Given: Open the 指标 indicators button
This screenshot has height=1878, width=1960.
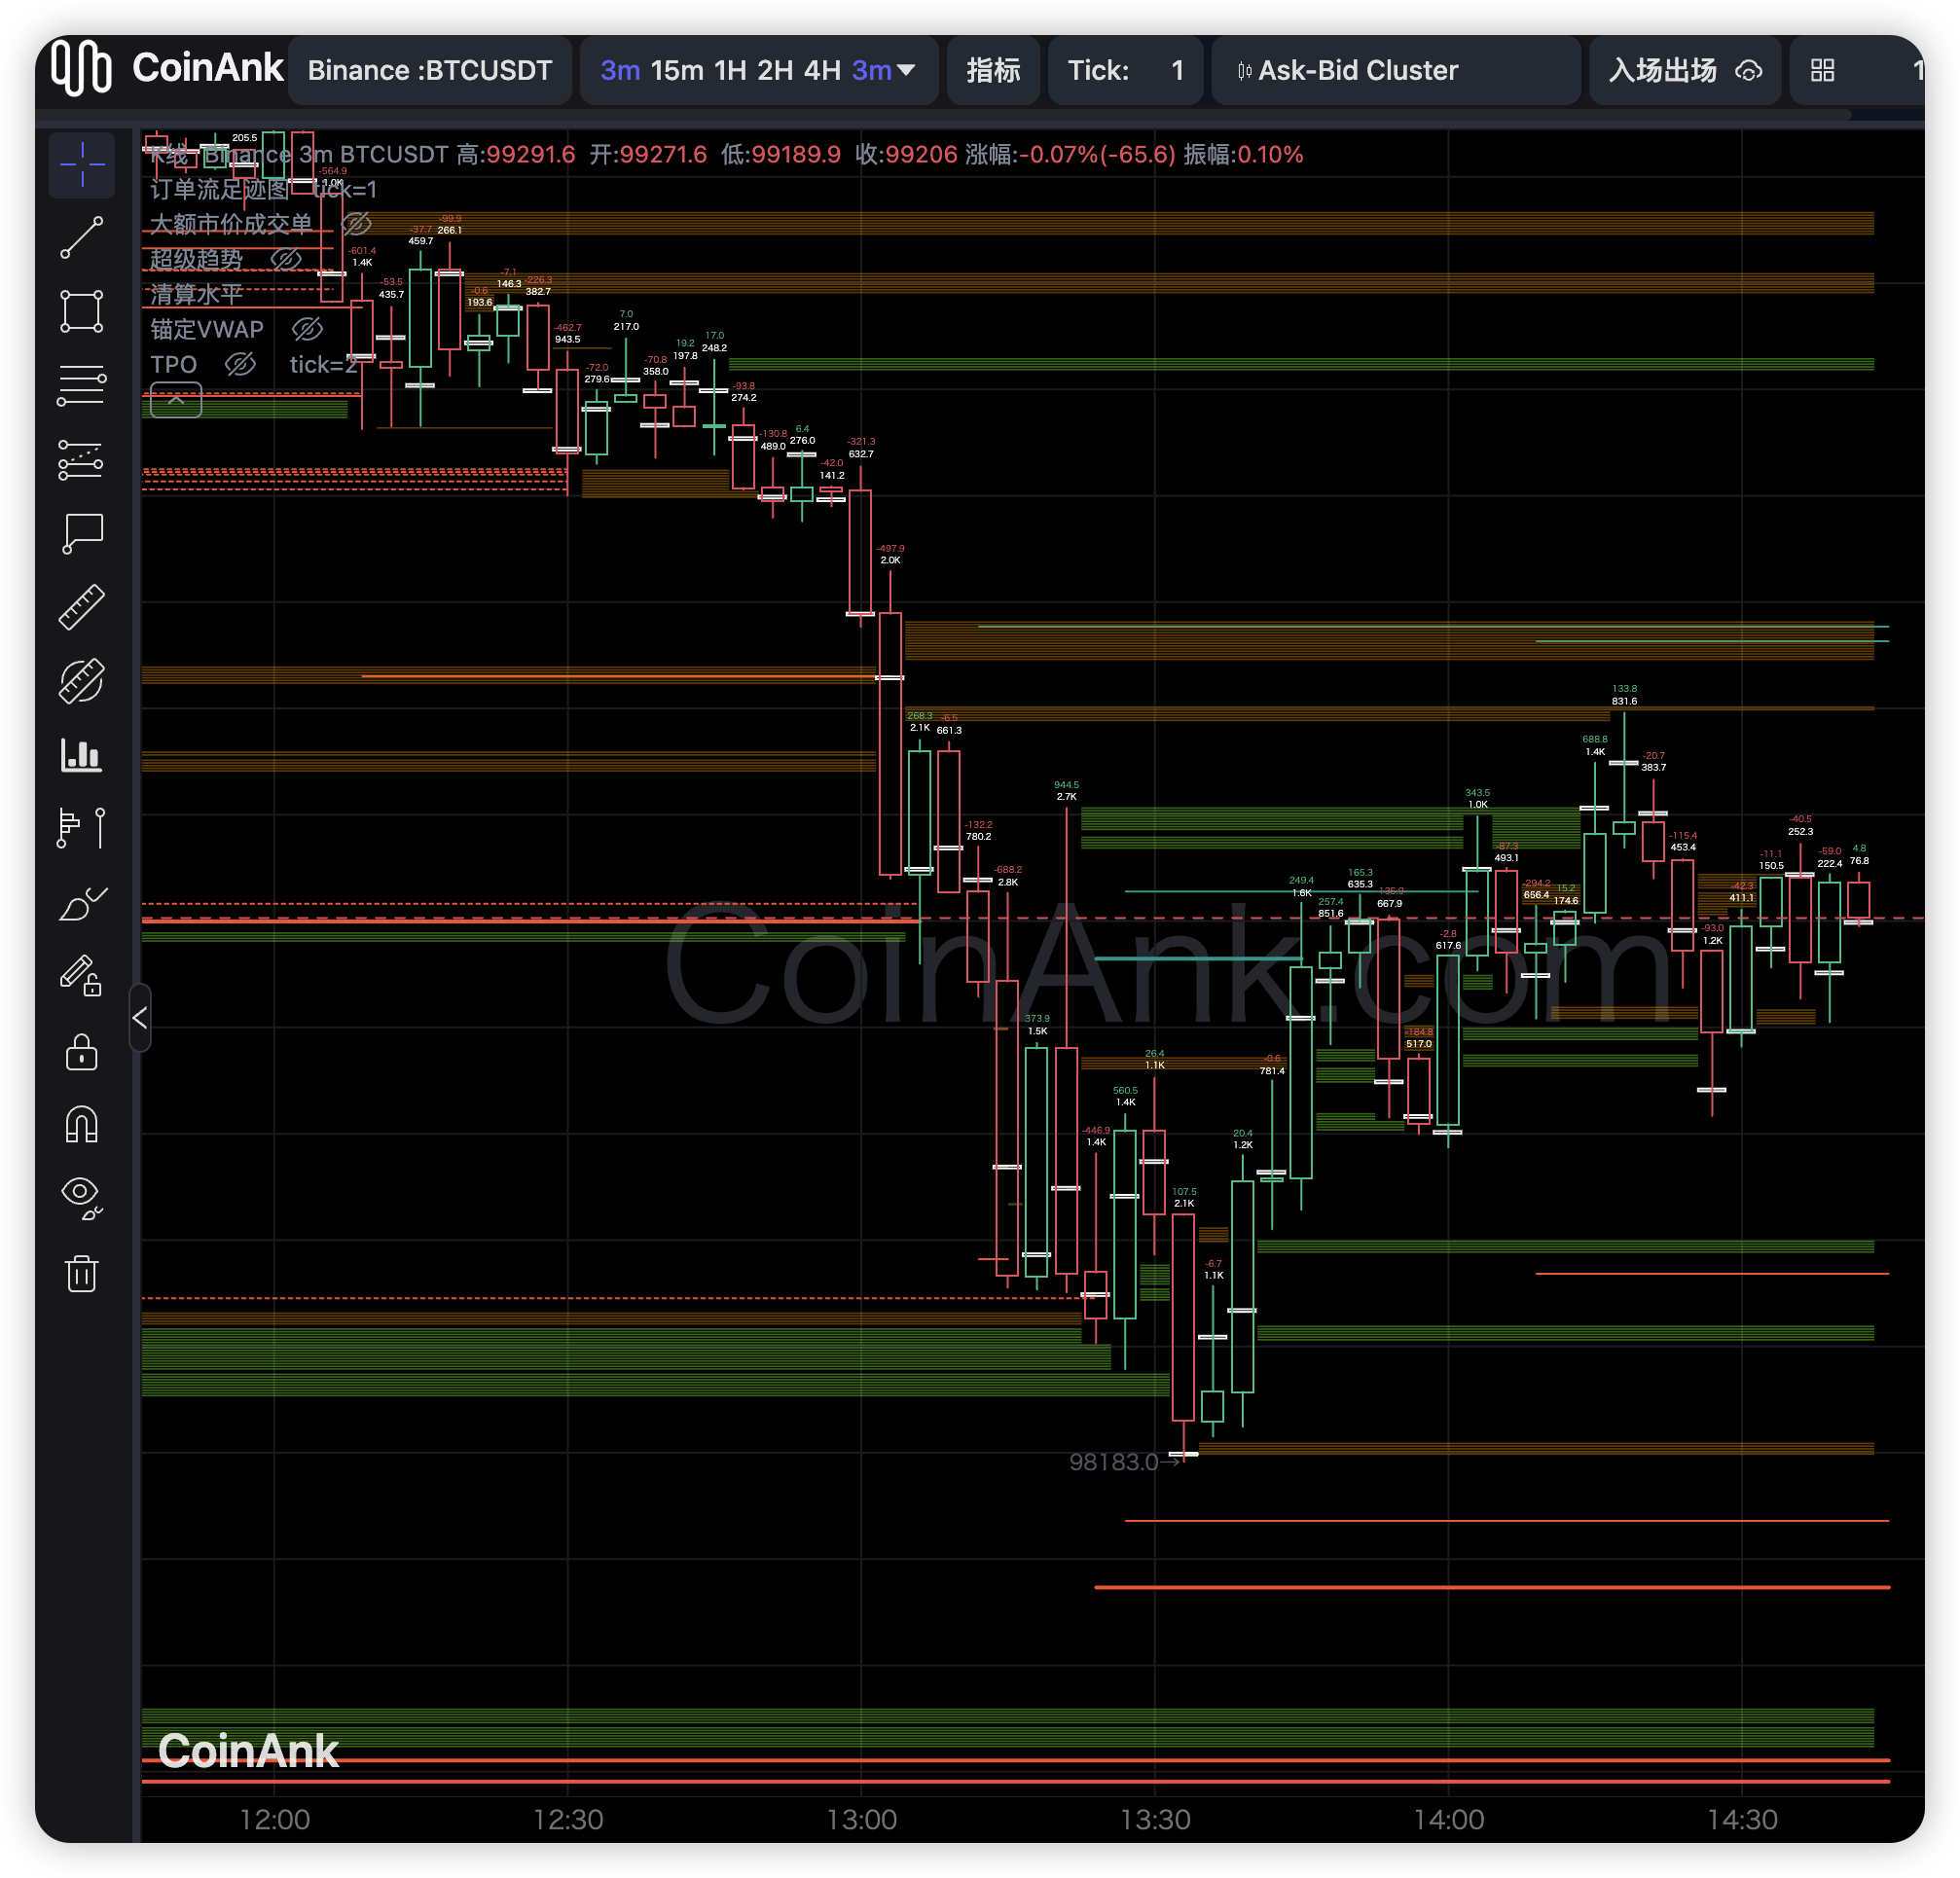Looking at the screenshot, I should (993, 70).
